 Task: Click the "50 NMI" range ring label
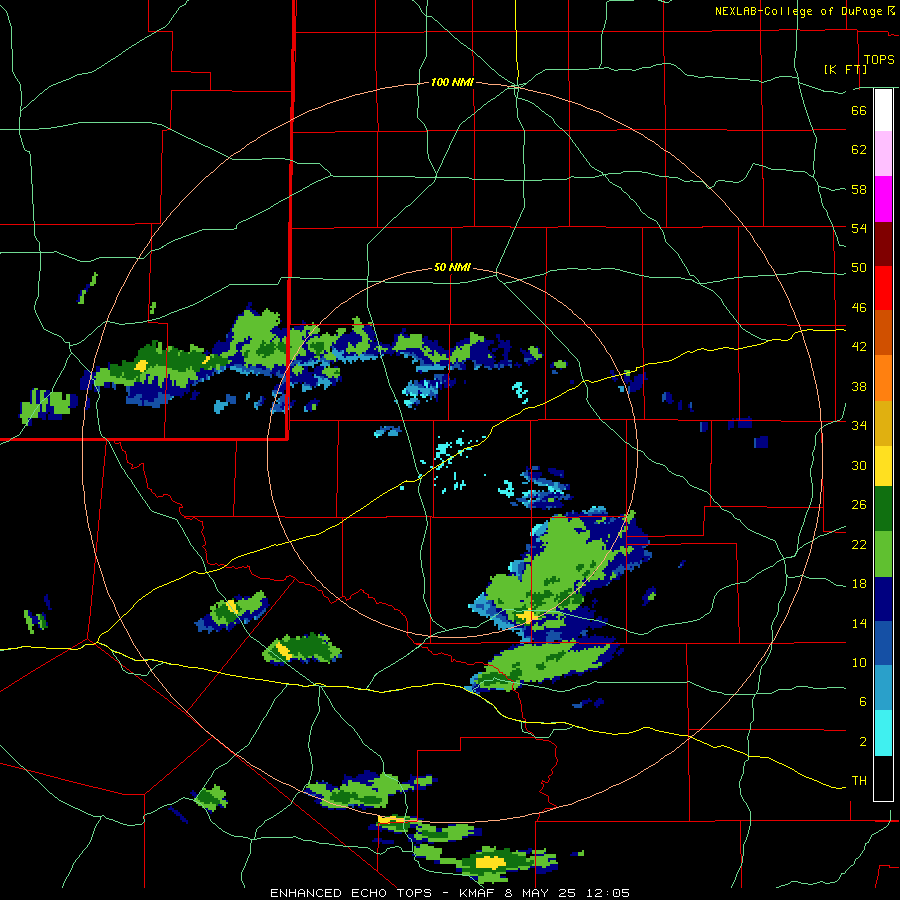452,267
